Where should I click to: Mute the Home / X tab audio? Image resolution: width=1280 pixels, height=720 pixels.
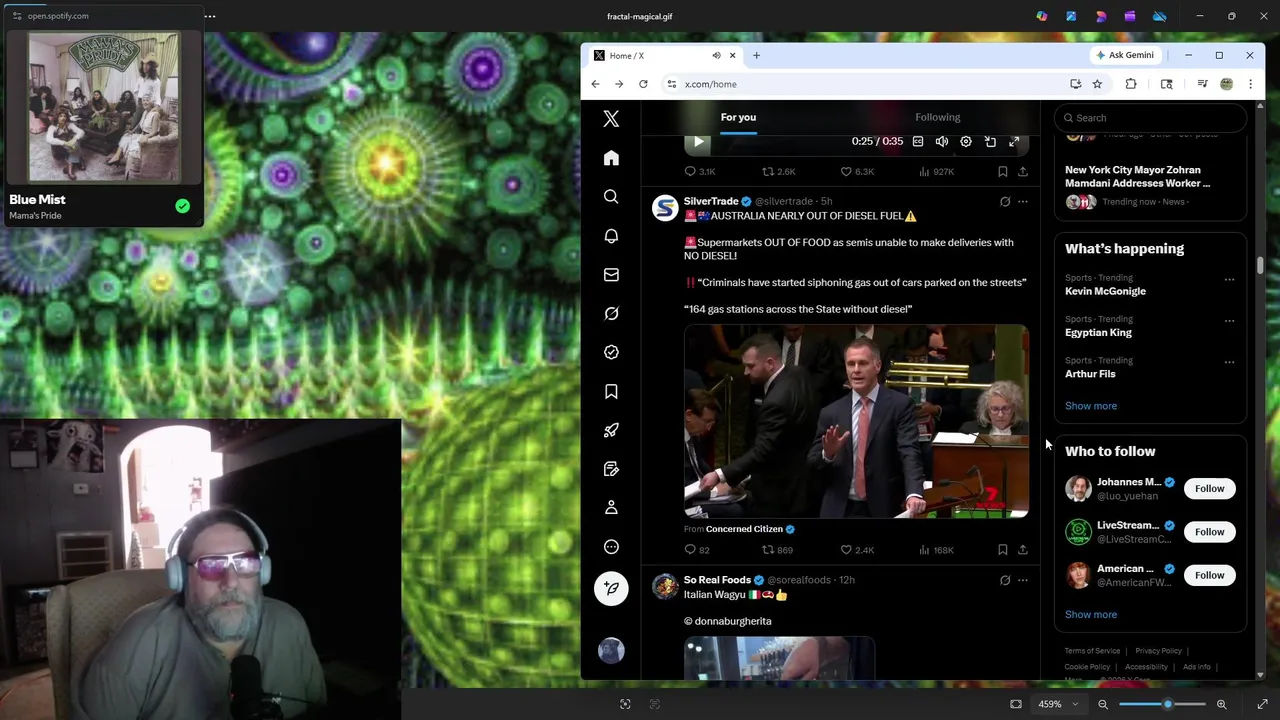point(716,56)
